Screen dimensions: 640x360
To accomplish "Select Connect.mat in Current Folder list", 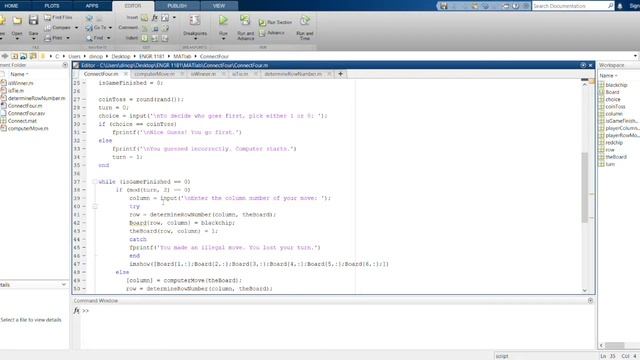I will (22, 121).
